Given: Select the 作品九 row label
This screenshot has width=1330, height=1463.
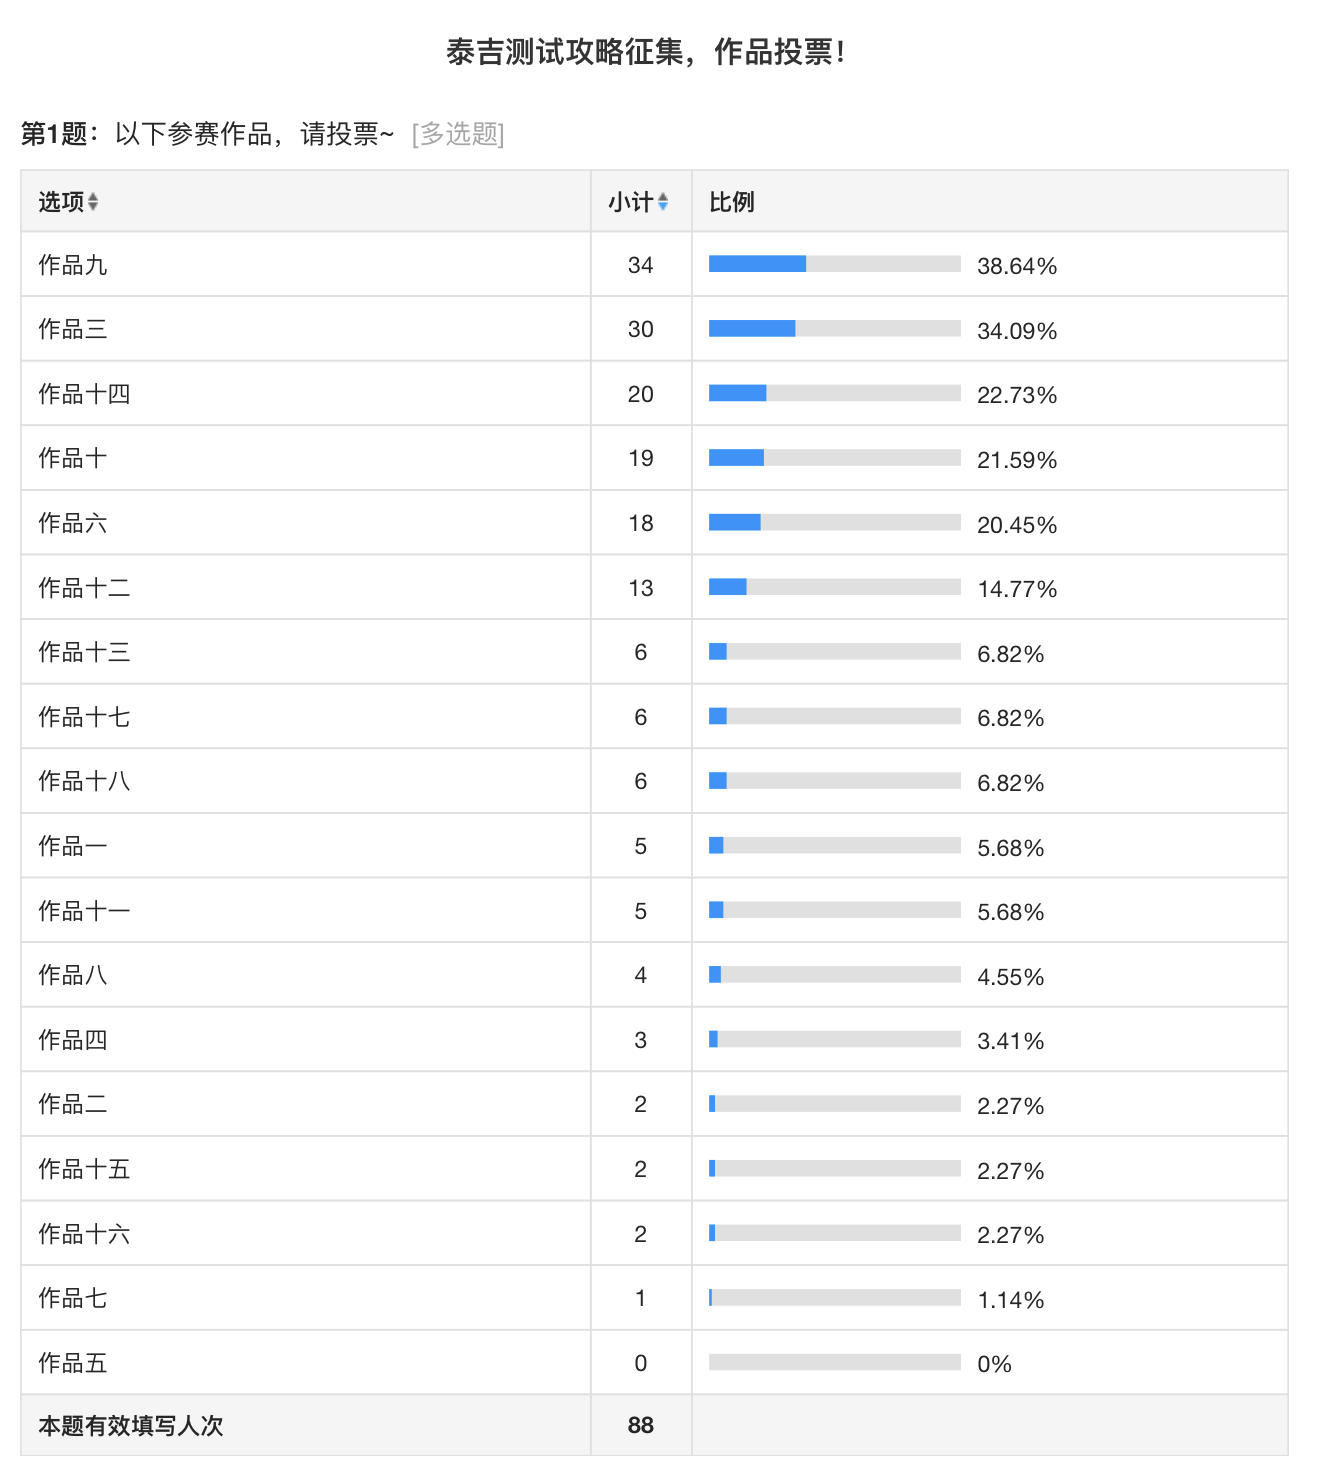Looking at the screenshot, I should (73, 265).
